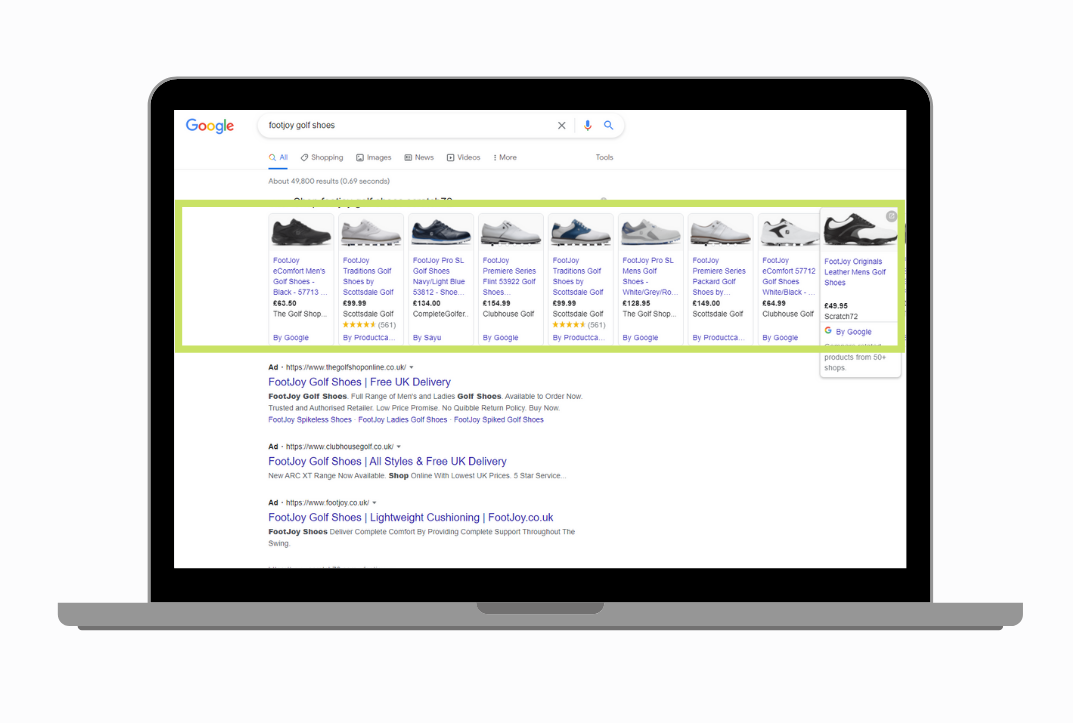The height and width of the screenshot is (723, 1073).
Task: Select the All tab
Action: click(279, 157)
